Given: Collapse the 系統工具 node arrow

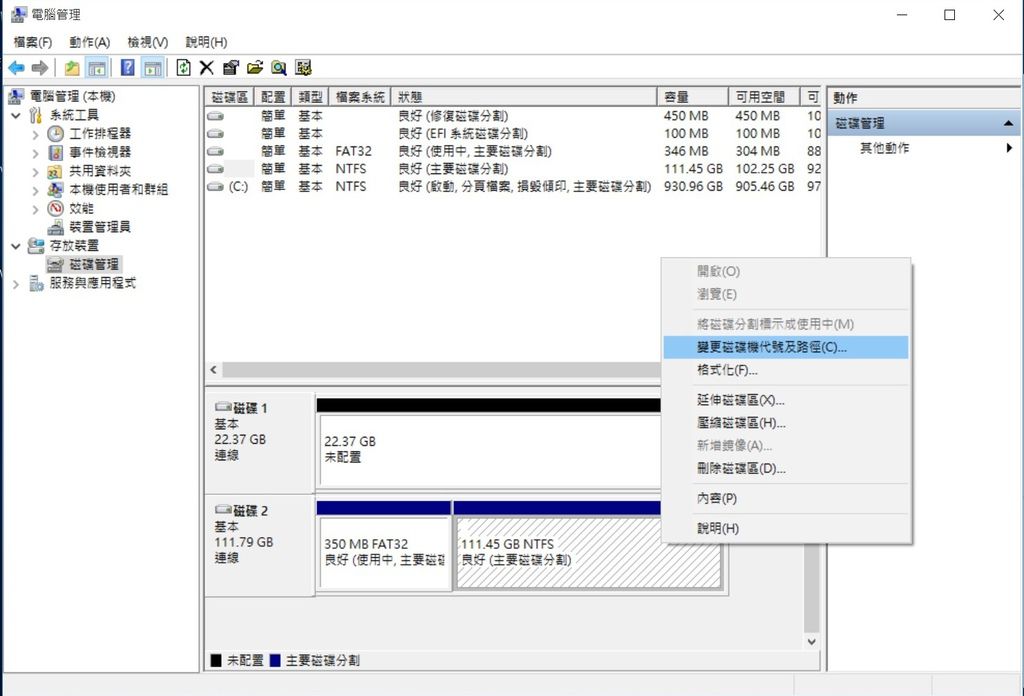Looking at the screenshot, I should (x=16, y=116).
